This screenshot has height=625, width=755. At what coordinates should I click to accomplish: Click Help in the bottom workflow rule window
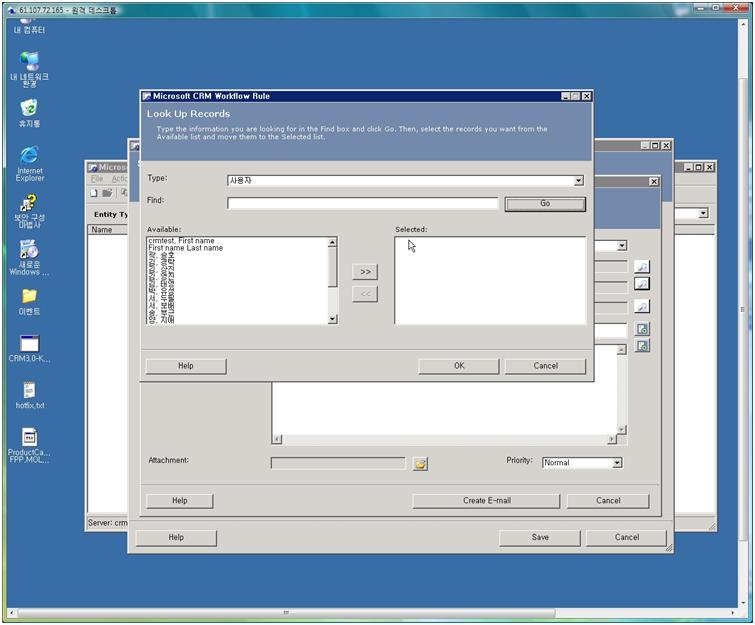tap(176, 537)
